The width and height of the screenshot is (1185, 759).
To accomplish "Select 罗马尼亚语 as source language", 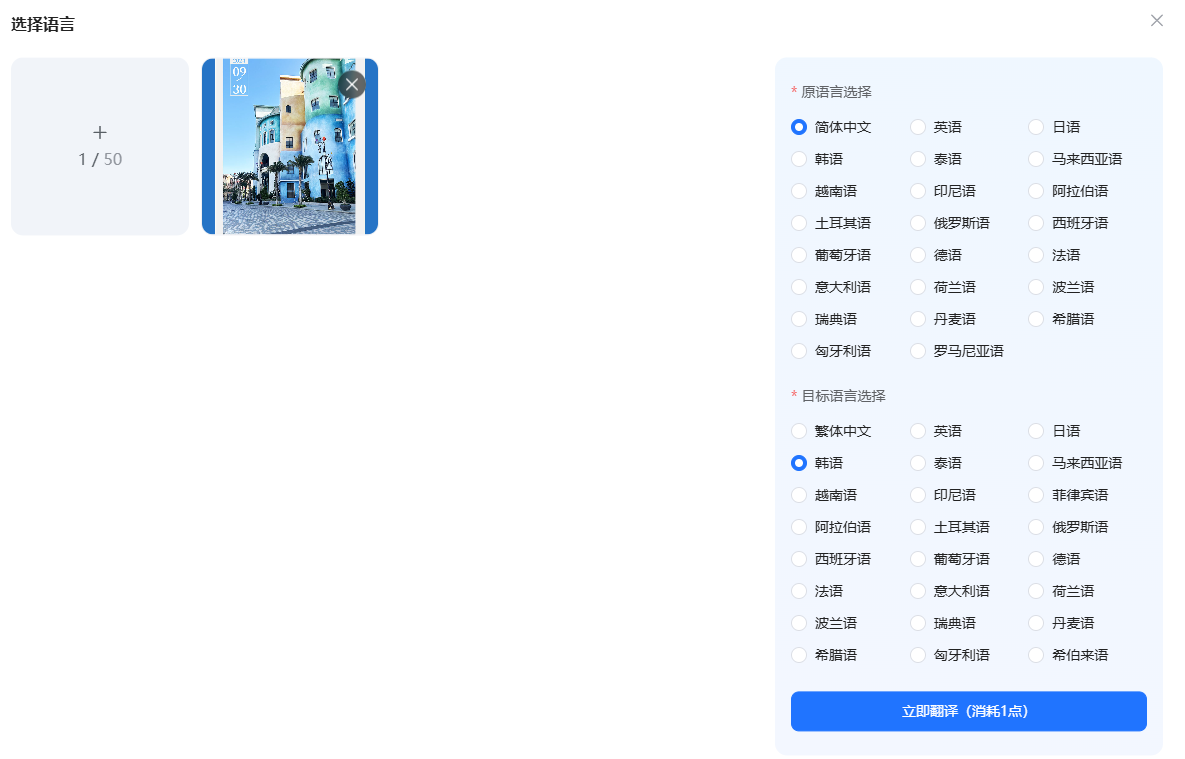I will click(918, 351).
